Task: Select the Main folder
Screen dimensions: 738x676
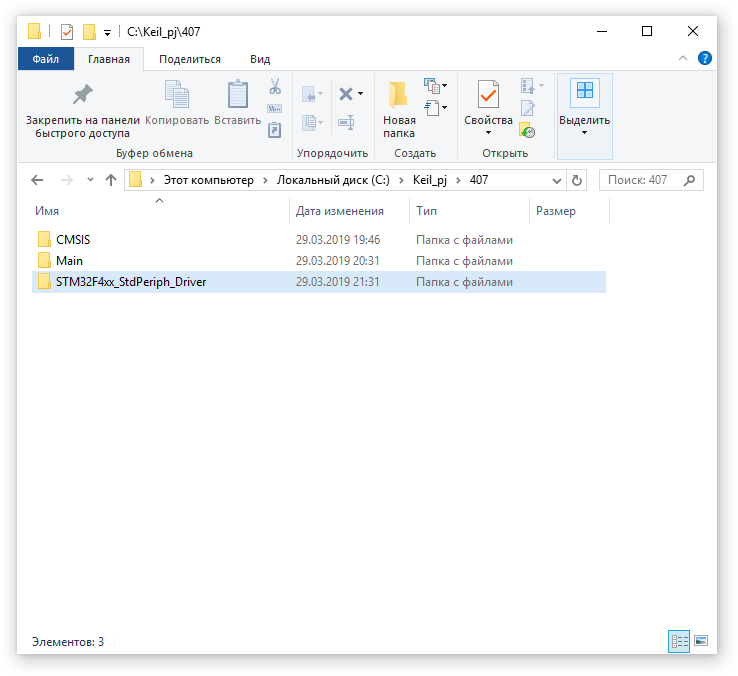Action: [x=319, y=261]
